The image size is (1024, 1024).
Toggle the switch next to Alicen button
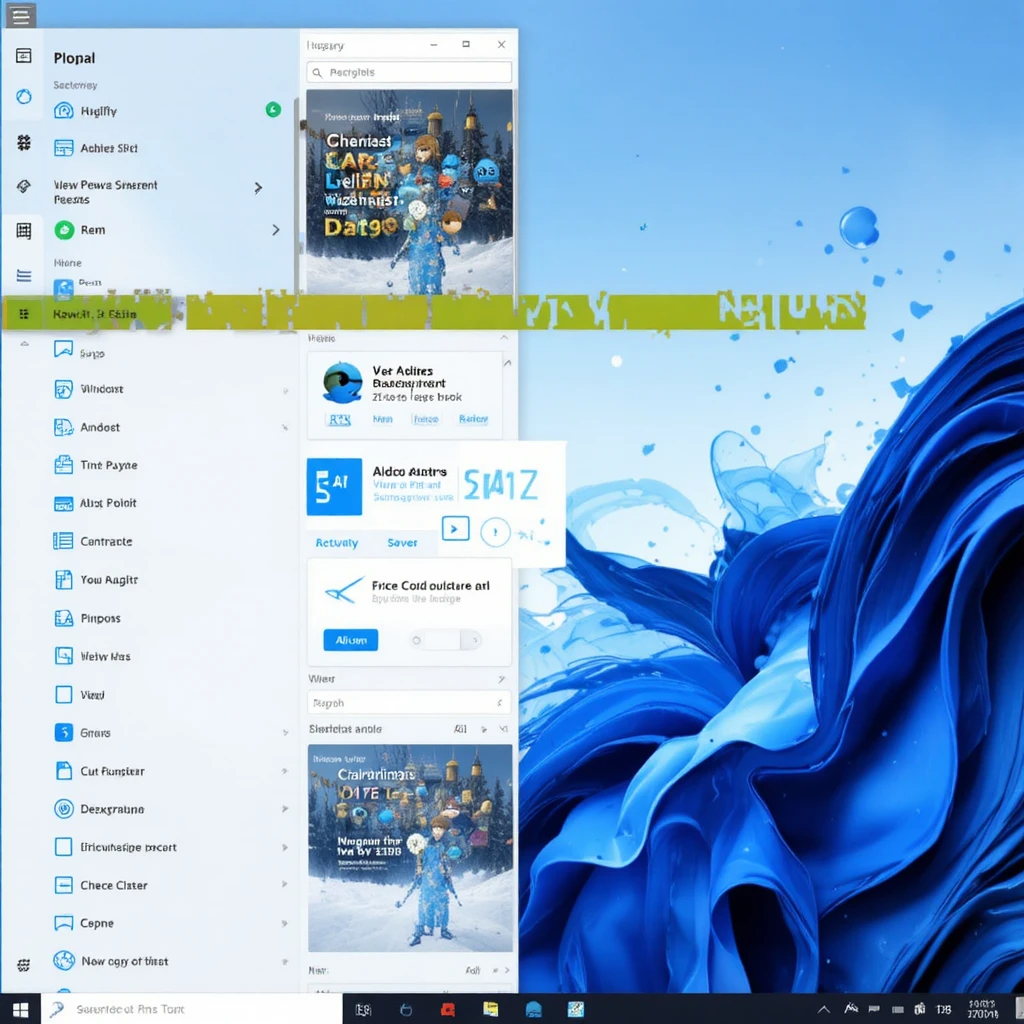446,640
